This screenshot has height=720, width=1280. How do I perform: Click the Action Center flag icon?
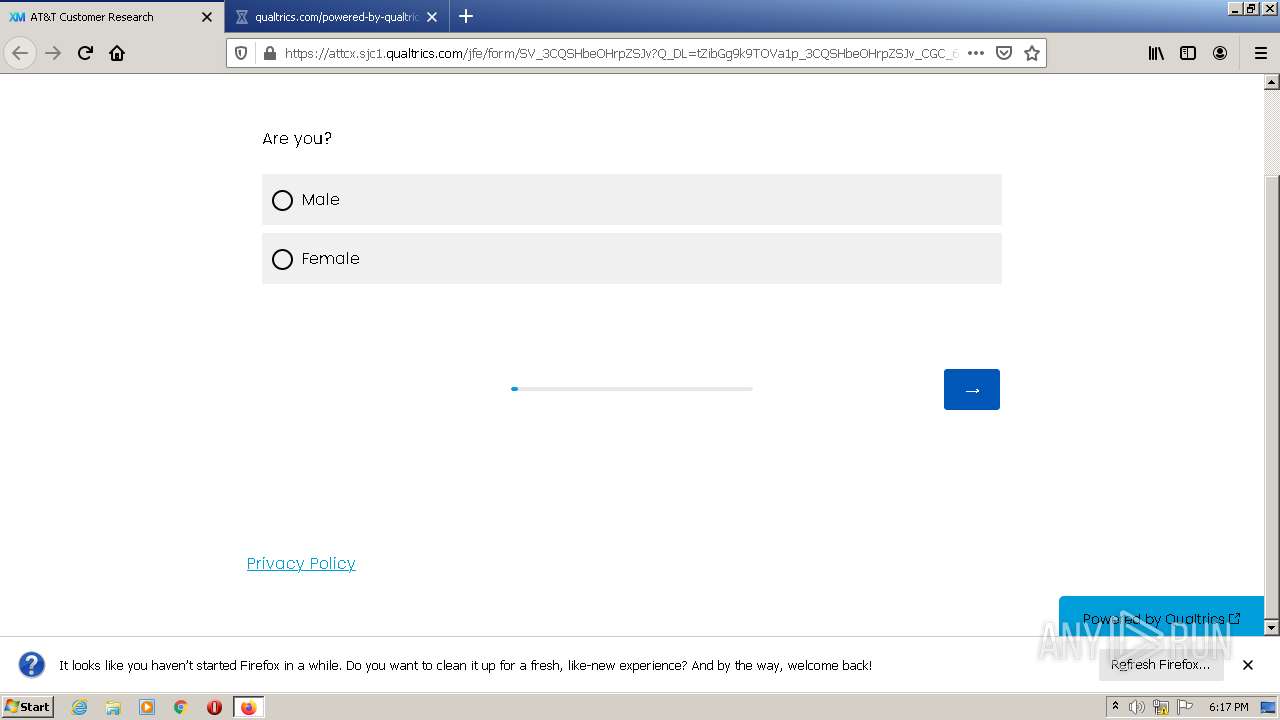click(x=1185, y=707)
